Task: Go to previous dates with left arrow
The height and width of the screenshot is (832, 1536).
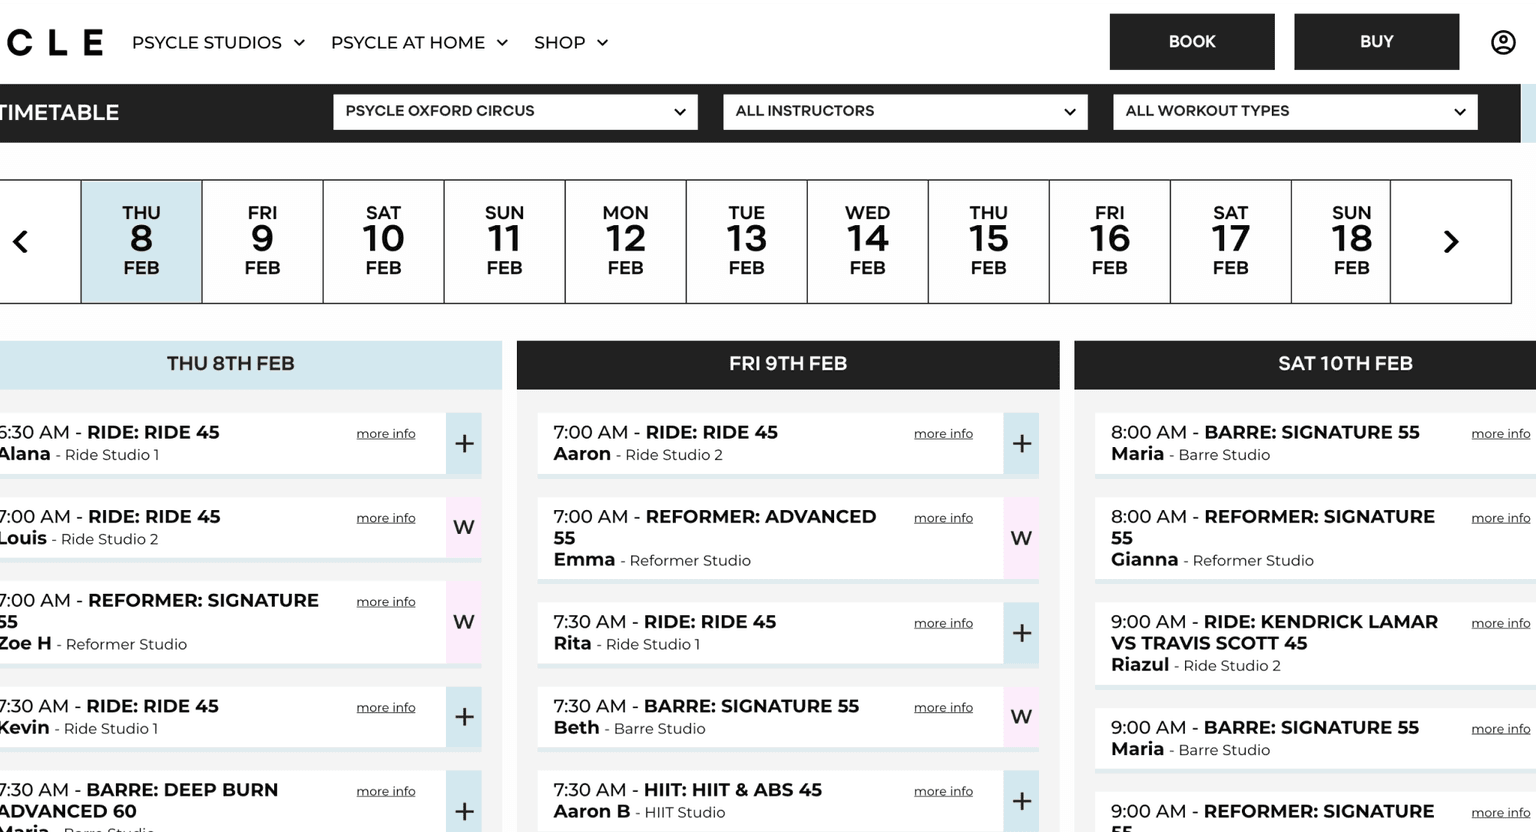Action: [20, 241]
